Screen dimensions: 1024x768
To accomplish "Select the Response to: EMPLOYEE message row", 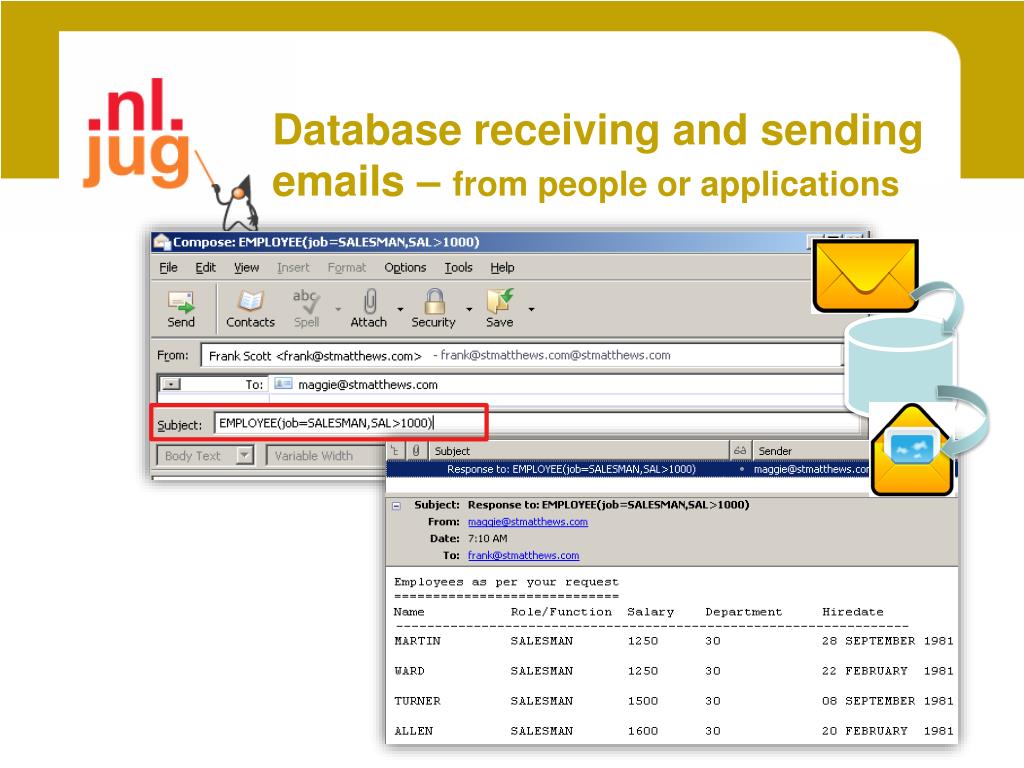I will pyautogui.click(x=628, y=469).
